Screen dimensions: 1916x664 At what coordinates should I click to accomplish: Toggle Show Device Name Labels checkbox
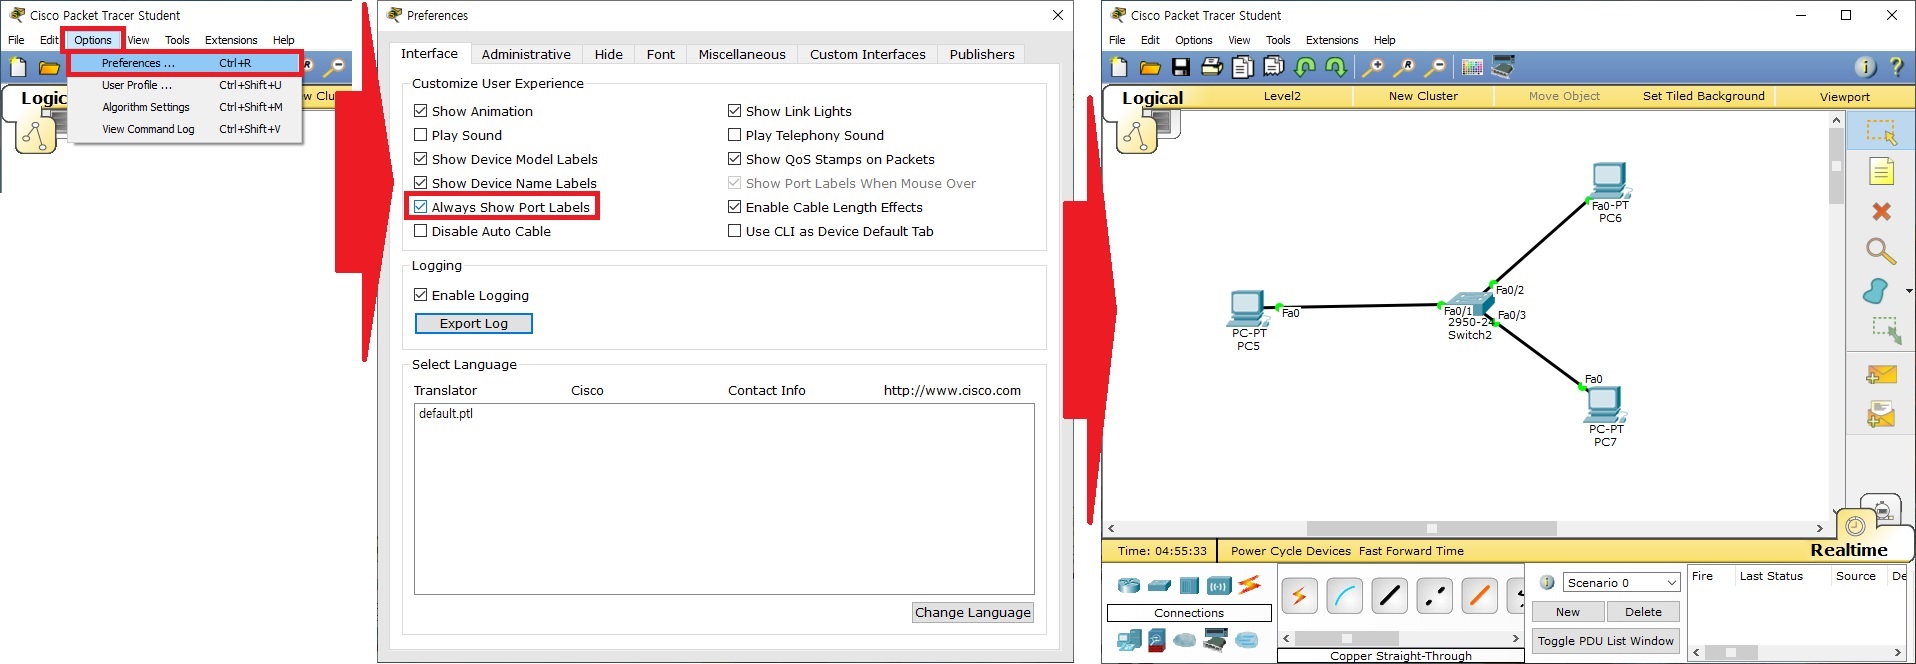(421, 183)
